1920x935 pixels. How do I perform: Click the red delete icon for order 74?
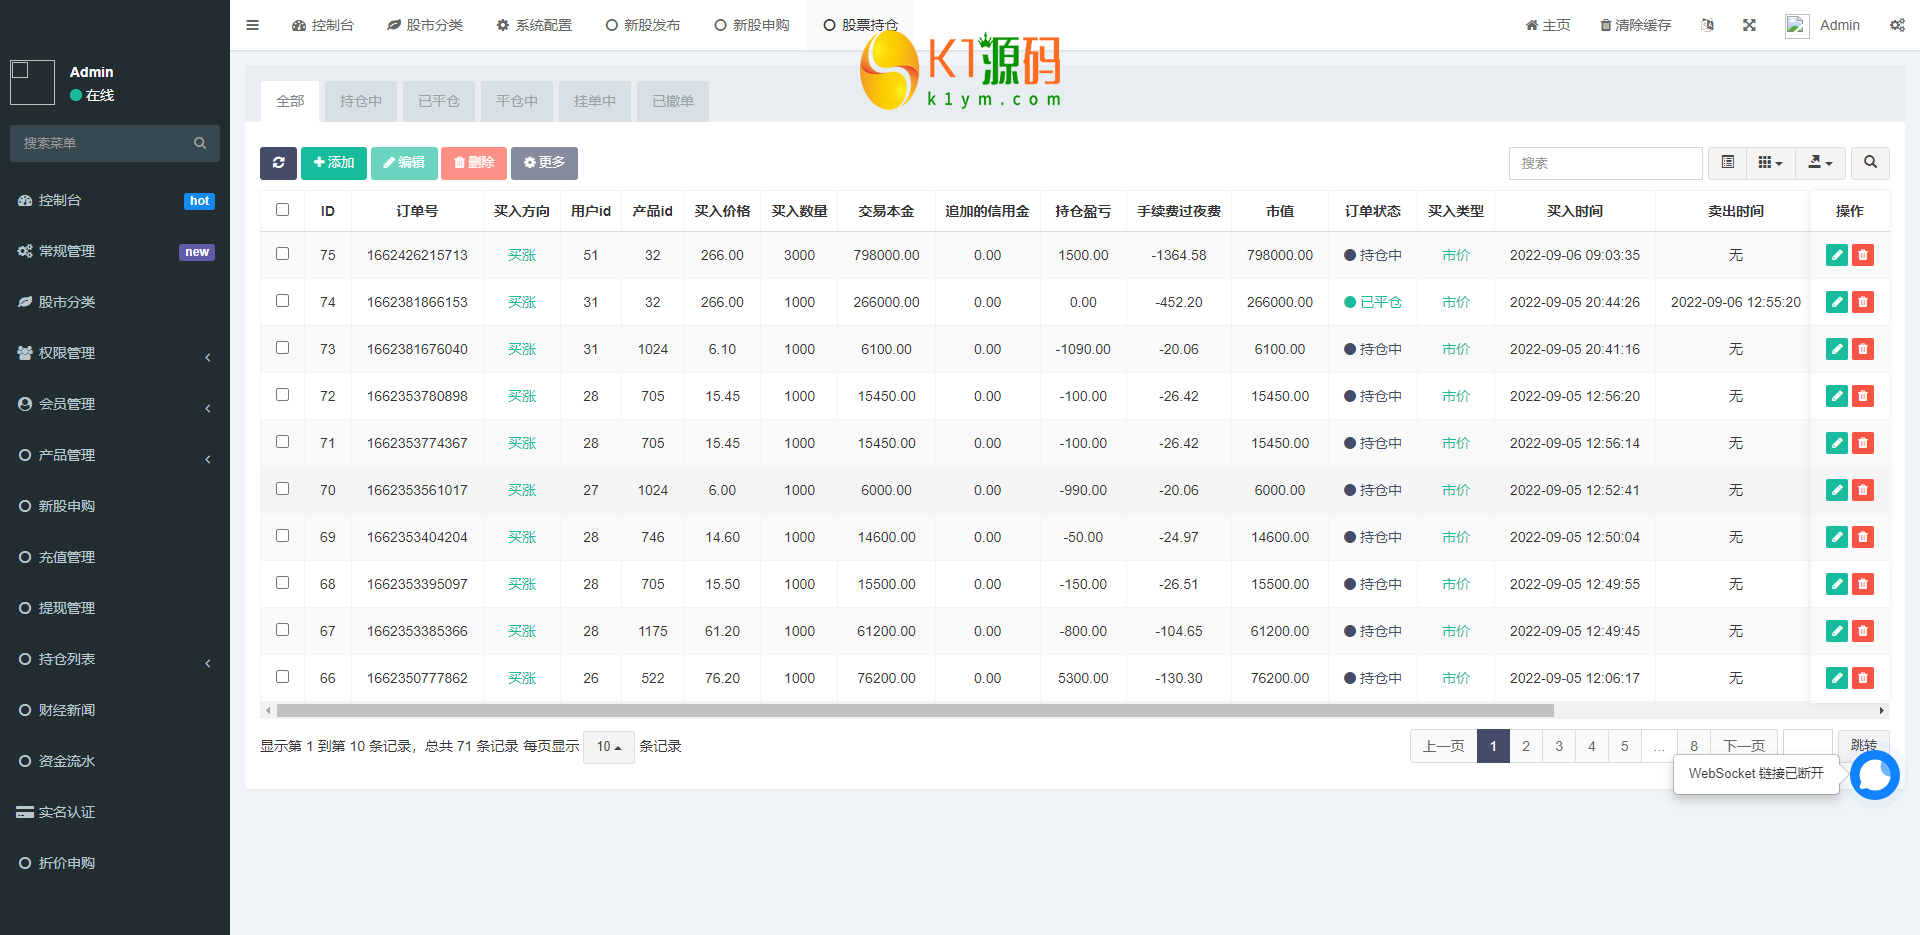(1862, 302)
